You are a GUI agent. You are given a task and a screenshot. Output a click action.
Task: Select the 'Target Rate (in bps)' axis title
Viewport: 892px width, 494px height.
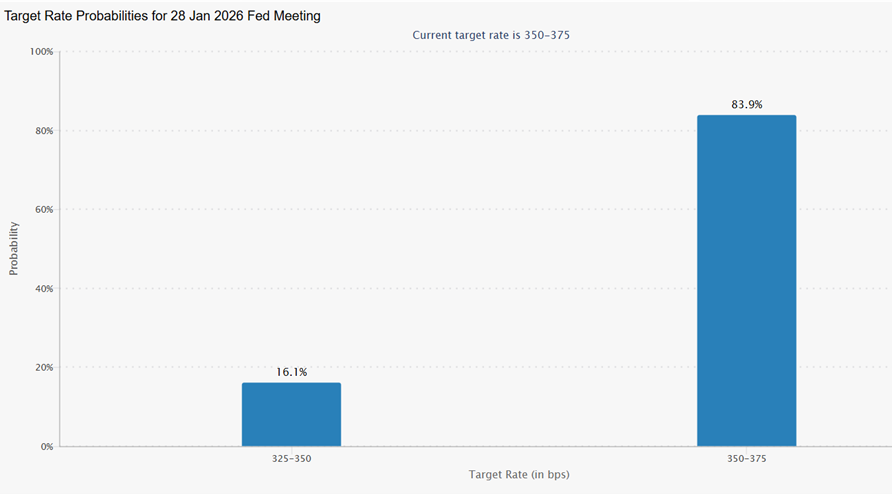point(519,474)
